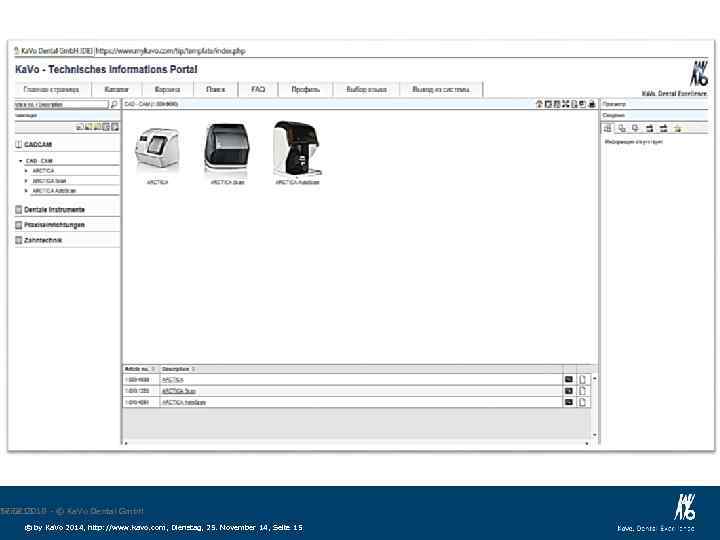Click the document icon in ARCTICA AutoScan row

pos(583,402)
